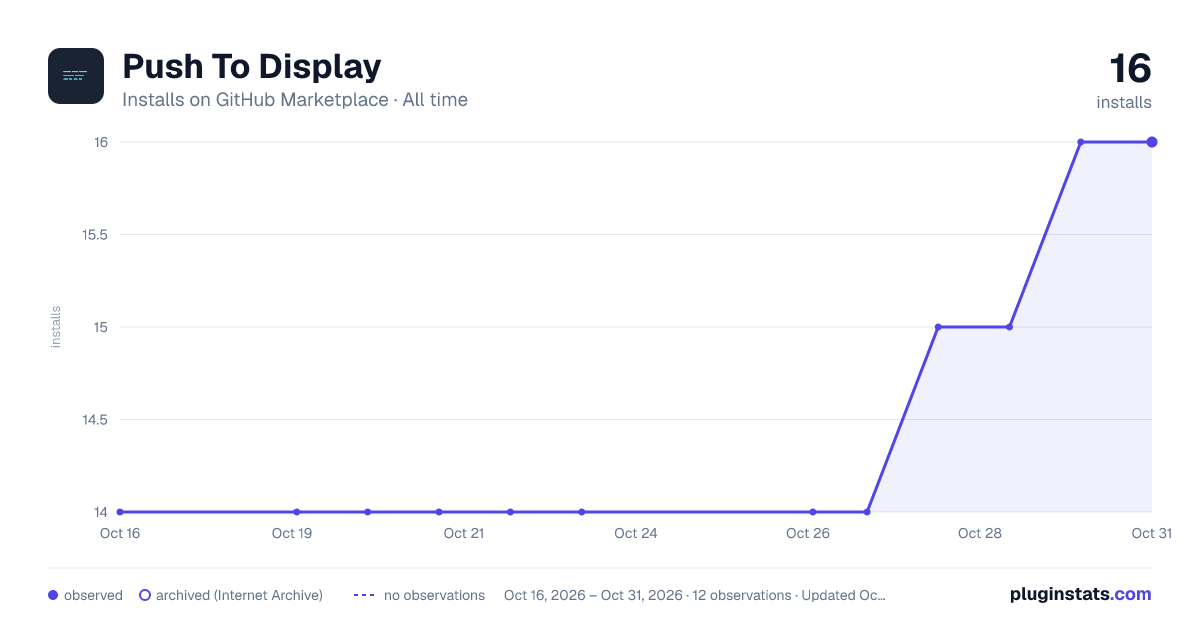Screen dimensions: 1200x630
Task: Click the 'no observations' dashed line legend
Action: coord(364,595)
